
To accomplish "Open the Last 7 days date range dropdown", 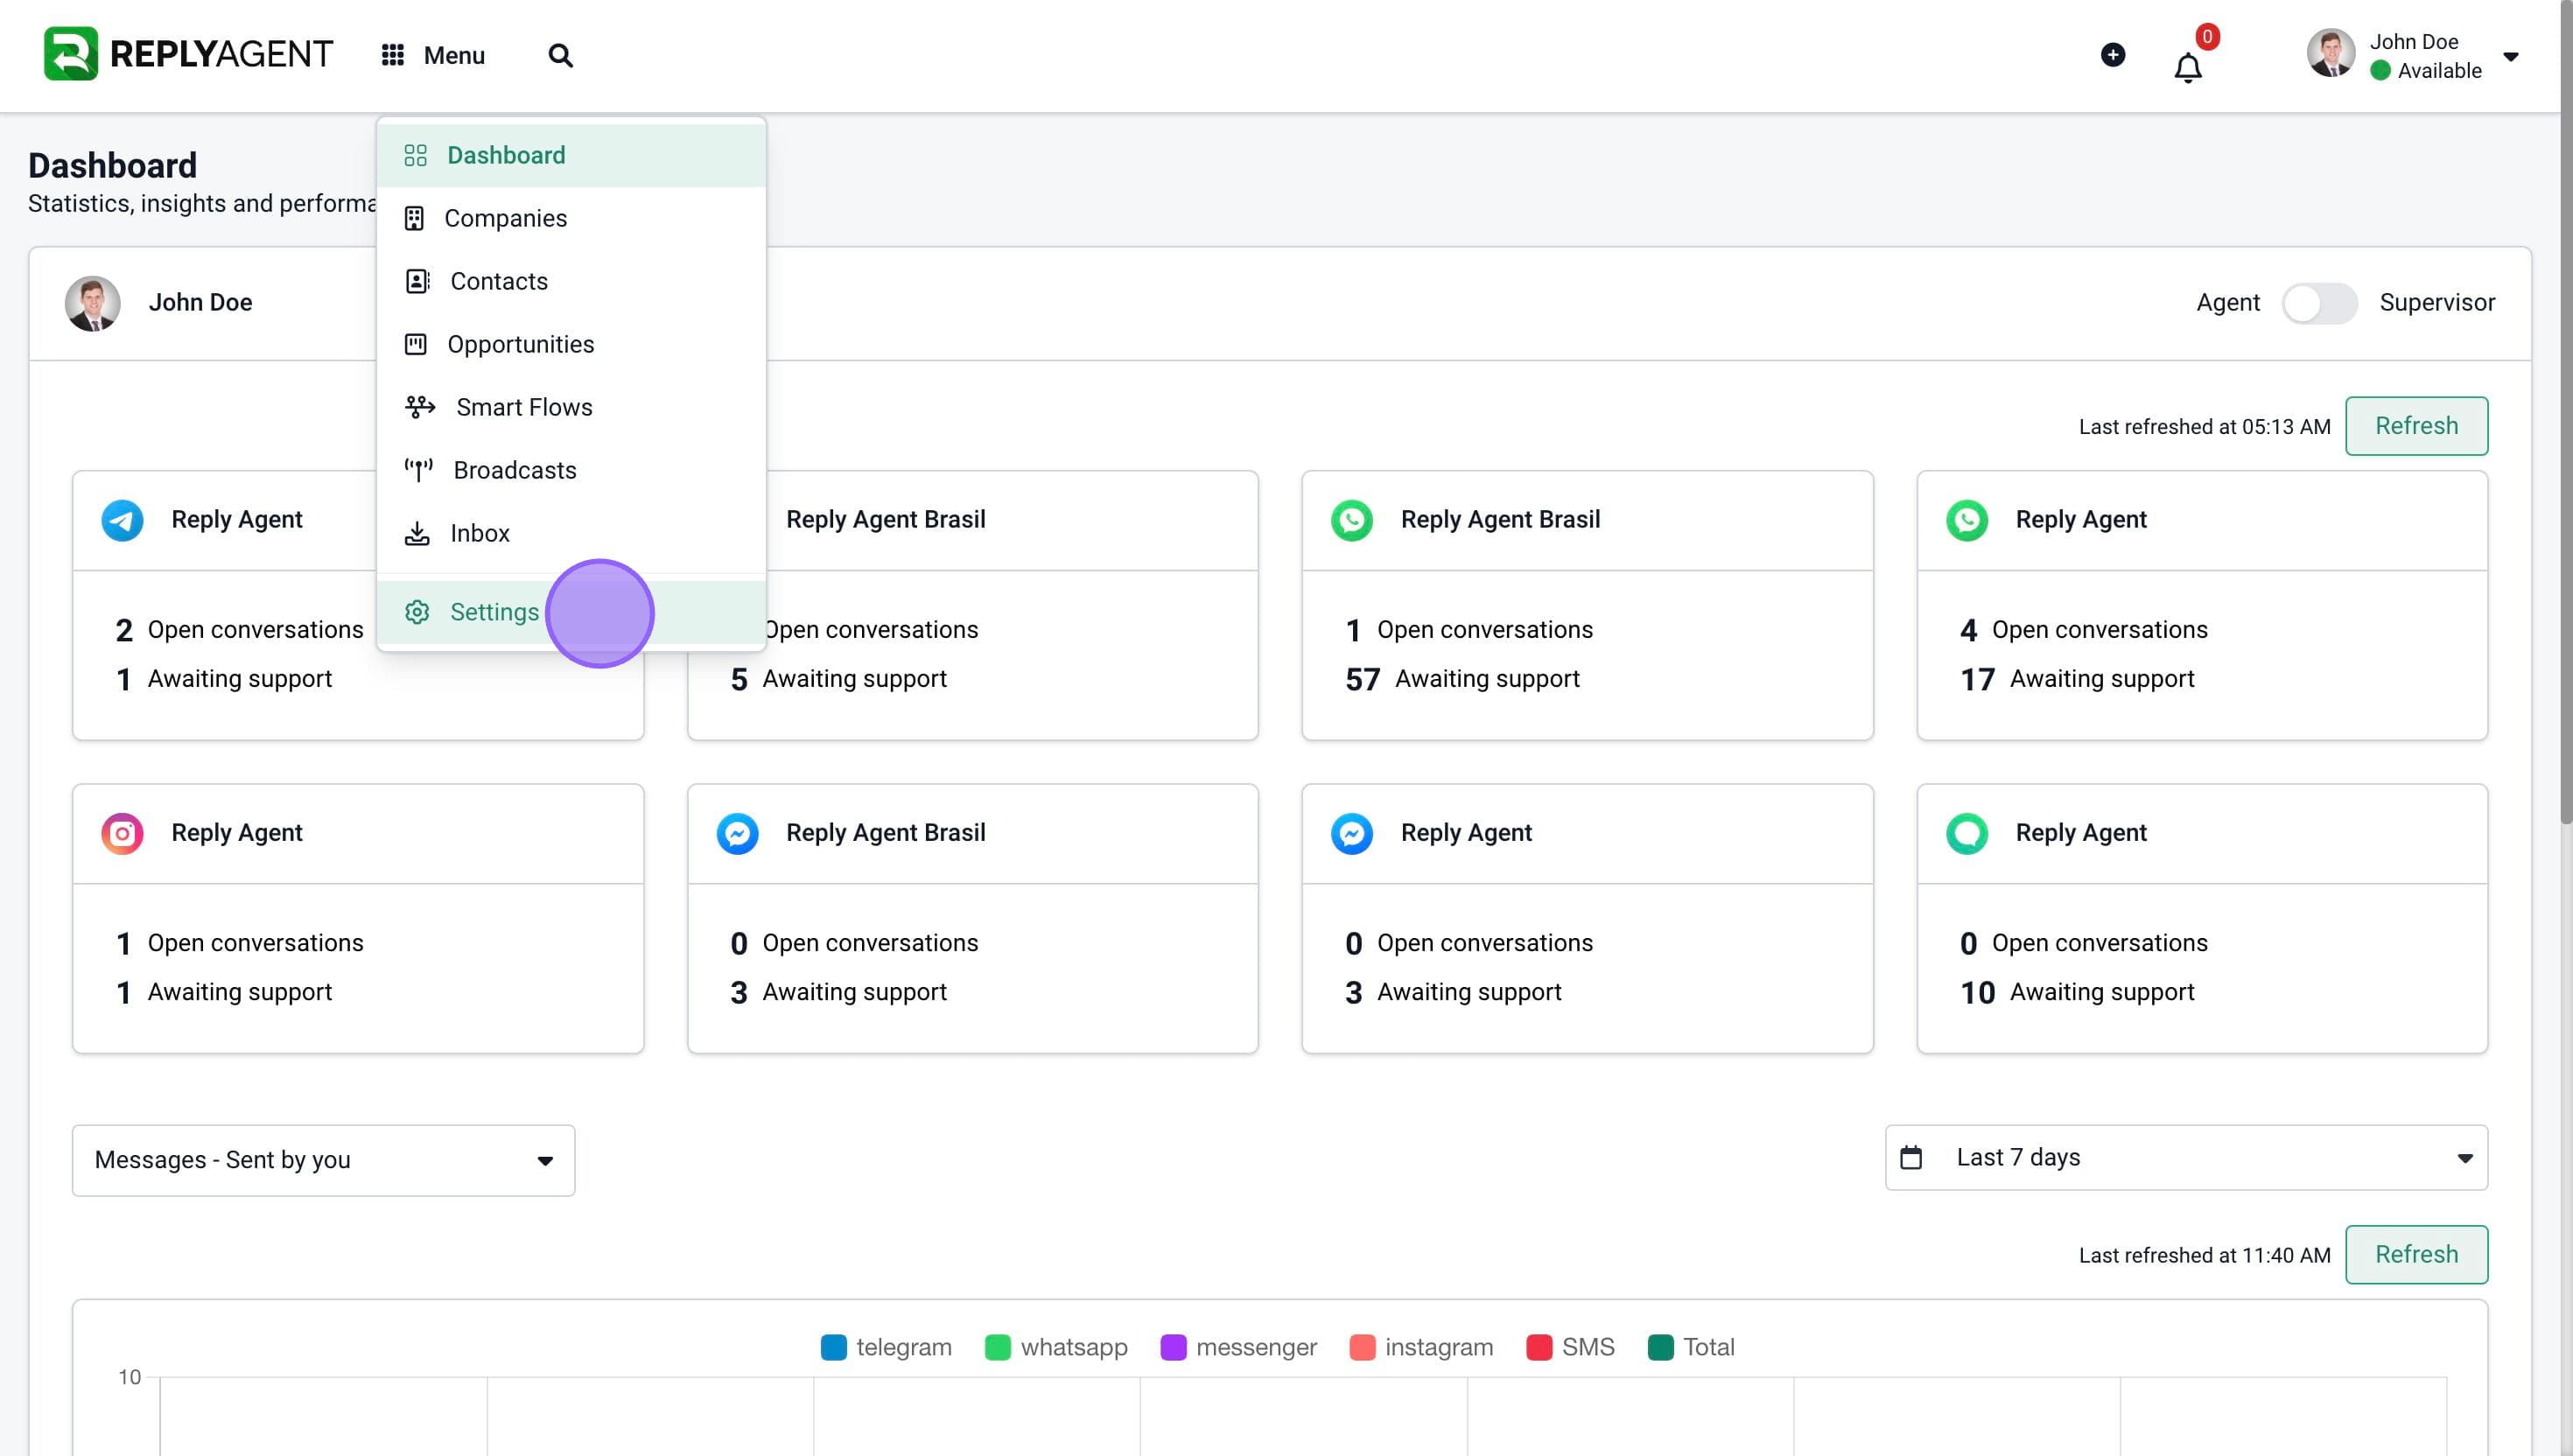I will [2186, 1157].
